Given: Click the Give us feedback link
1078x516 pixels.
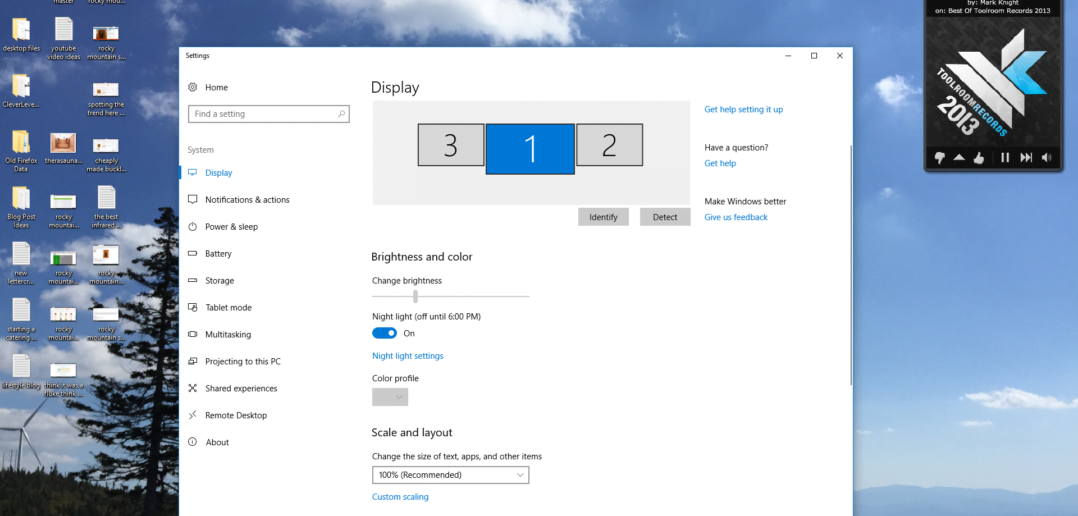Looking at the screenshot, I should [736, 217].
